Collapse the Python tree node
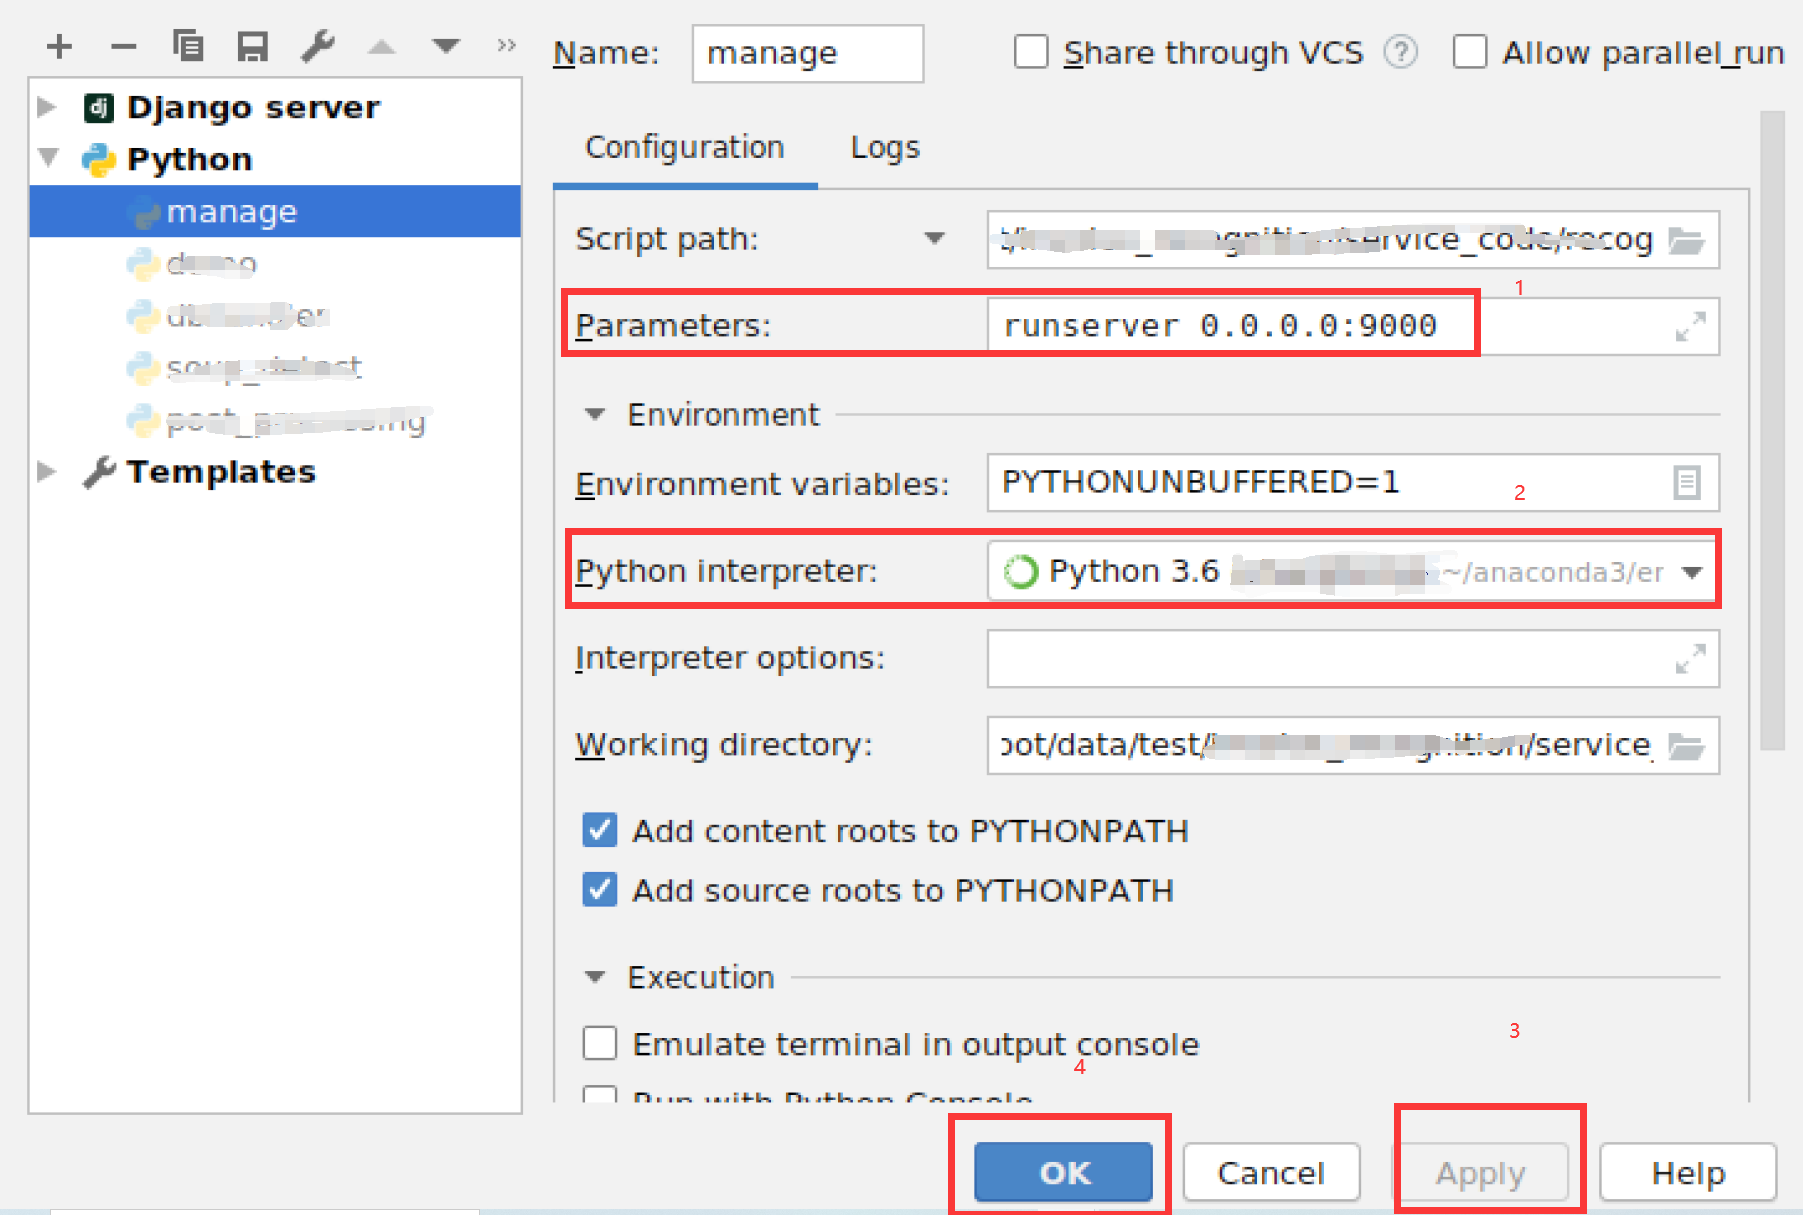 48,158
